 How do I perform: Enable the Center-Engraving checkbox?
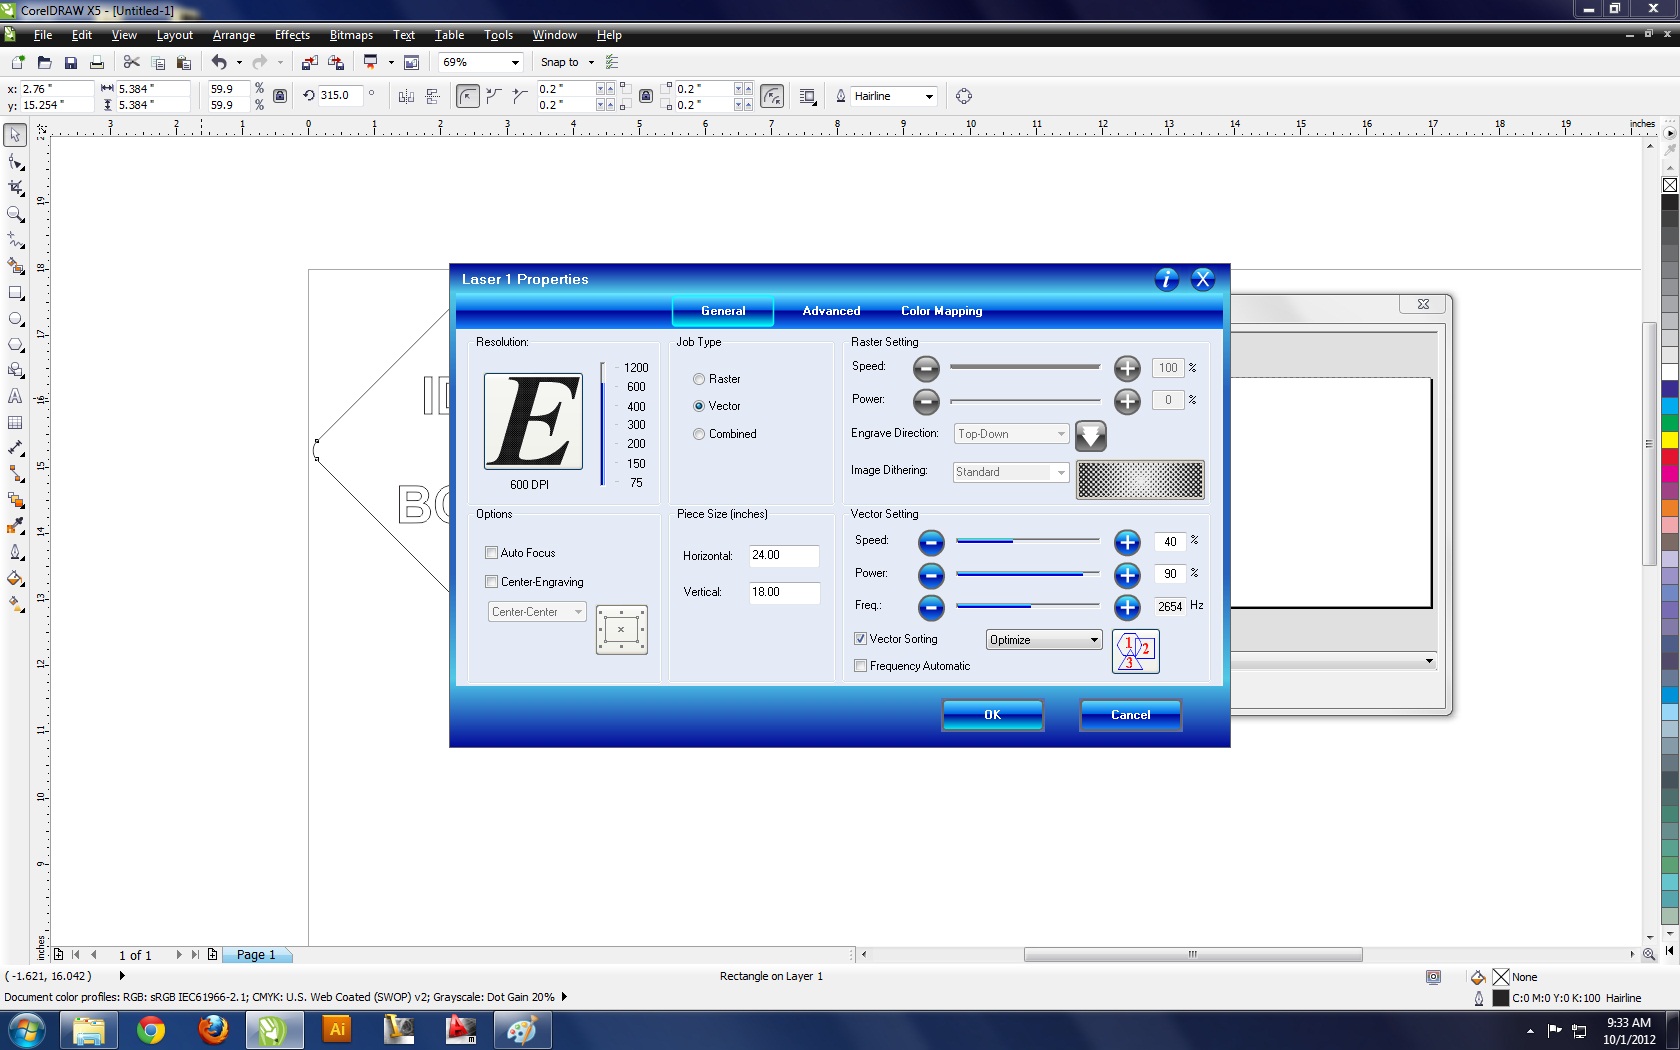tap(491, 582)
